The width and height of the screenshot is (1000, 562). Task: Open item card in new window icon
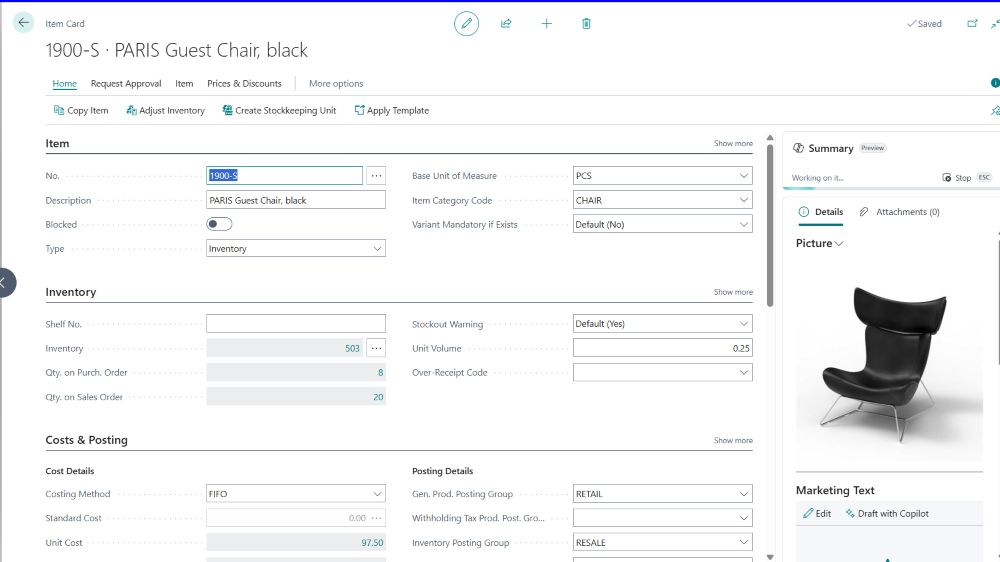(x=972, y=24)
